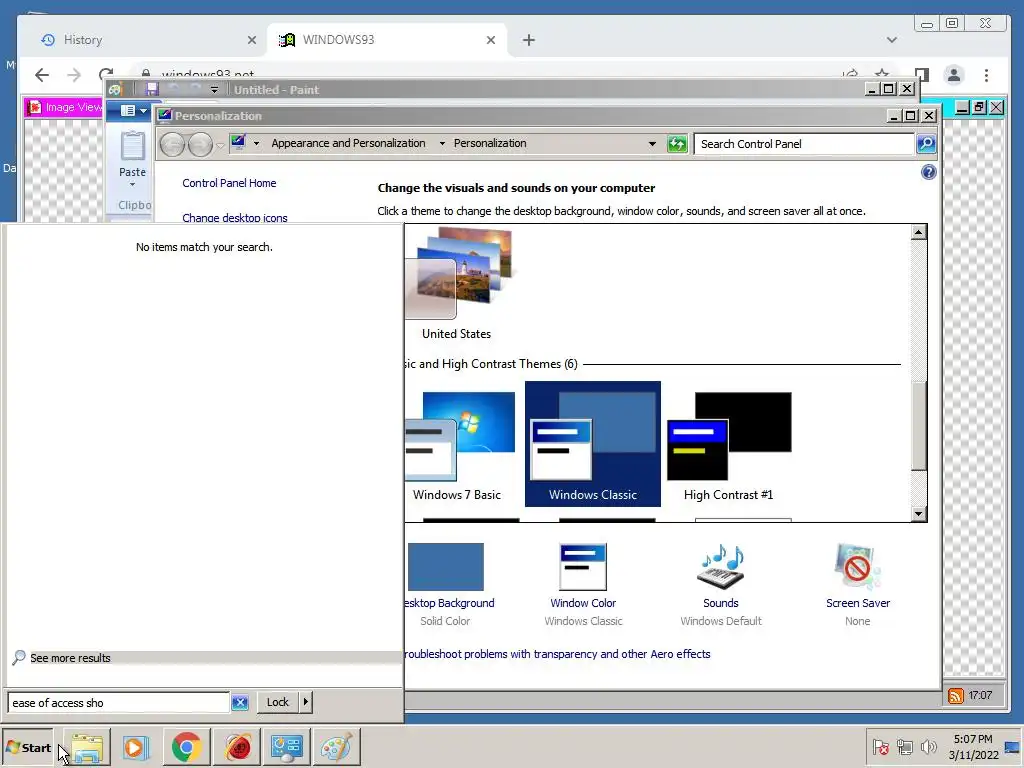Click the Save icon in Paint quick toolbar
The image size is (1024, 768).
(152, 89)
